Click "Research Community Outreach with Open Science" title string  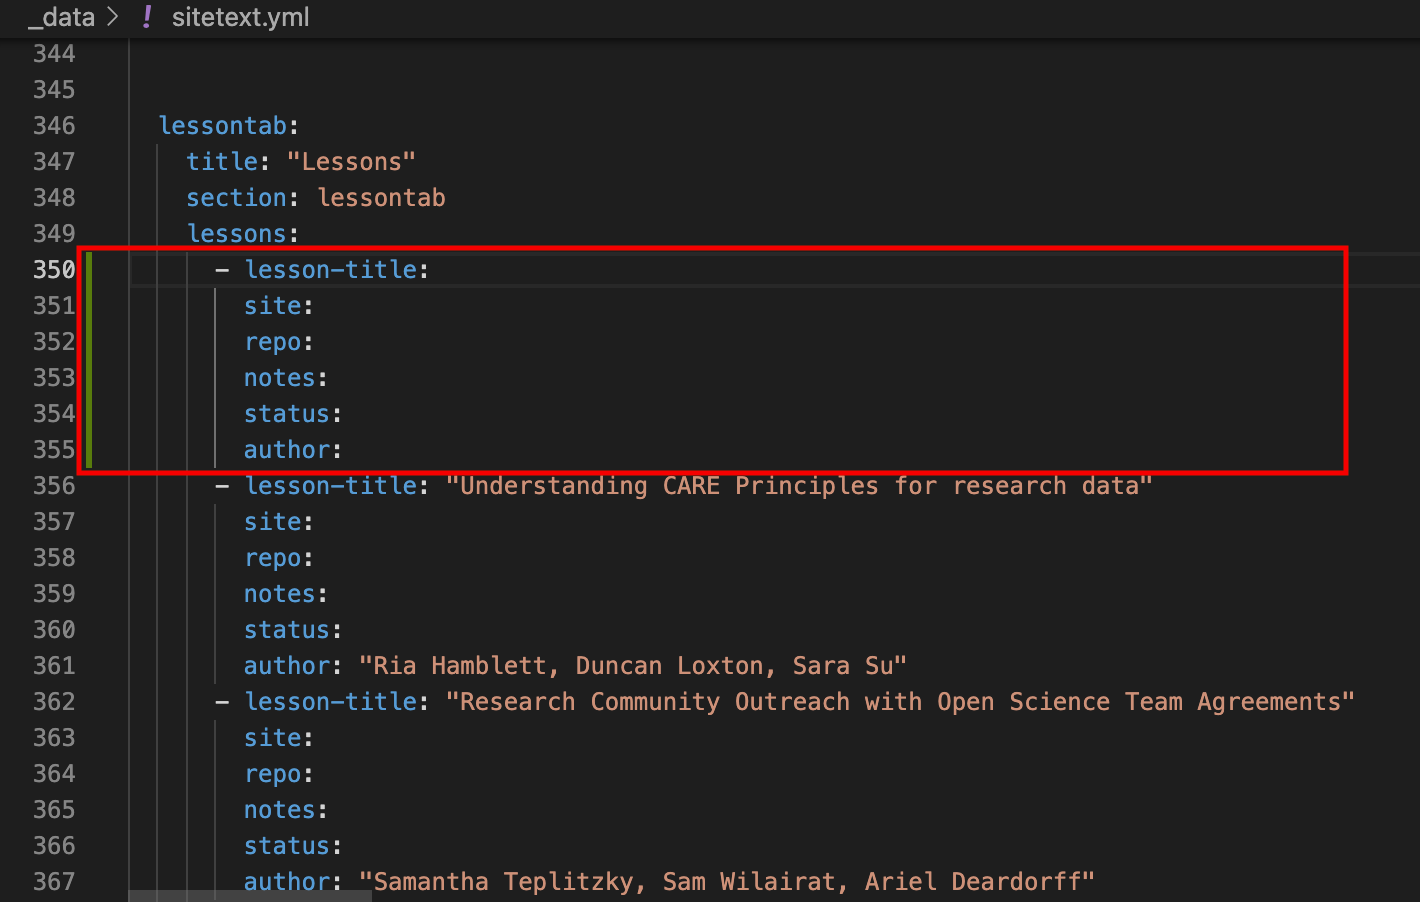pos(900,702)
